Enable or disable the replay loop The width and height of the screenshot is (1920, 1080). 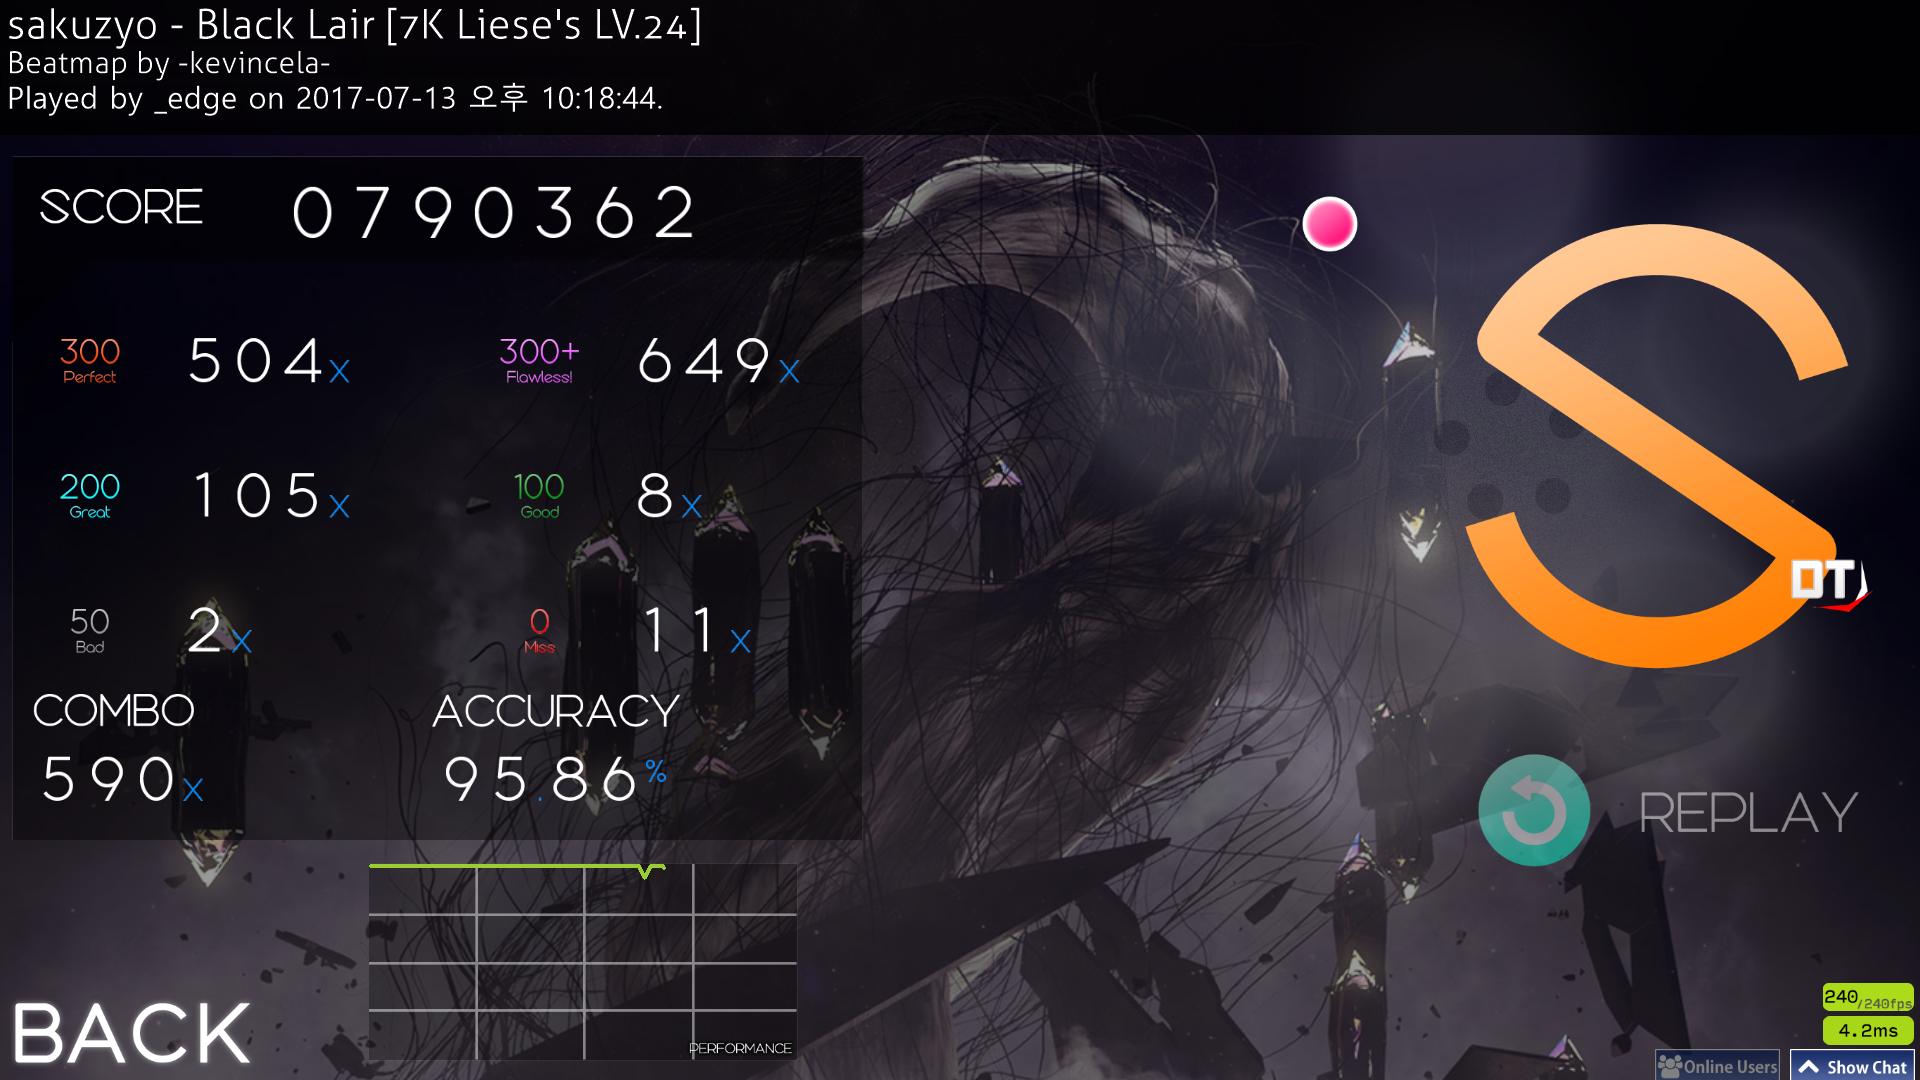coord(1534,811)
